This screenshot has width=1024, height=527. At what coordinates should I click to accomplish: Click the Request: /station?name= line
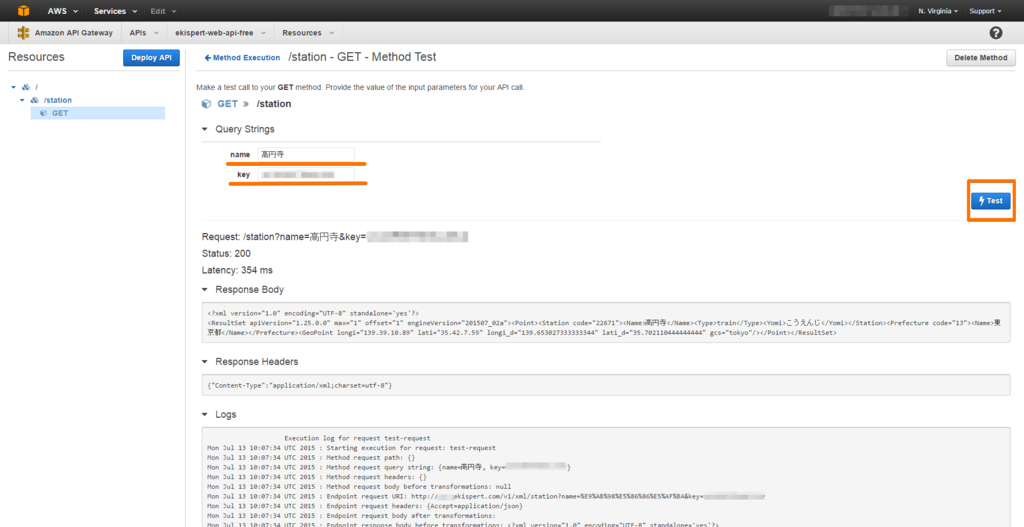[335, 237]
